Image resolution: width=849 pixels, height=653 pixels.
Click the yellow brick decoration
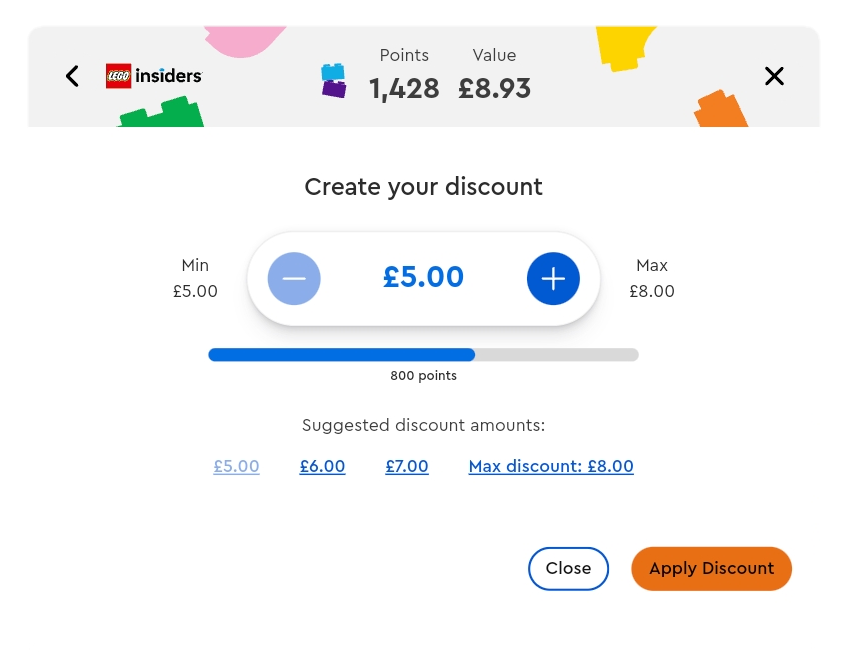[624, 44]
